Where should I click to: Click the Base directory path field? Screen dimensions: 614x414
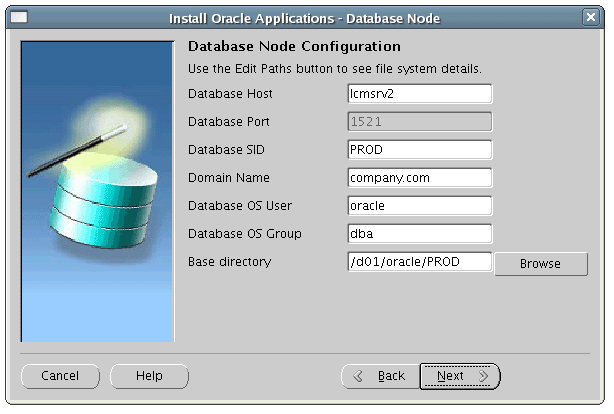[x=420, y=262]
